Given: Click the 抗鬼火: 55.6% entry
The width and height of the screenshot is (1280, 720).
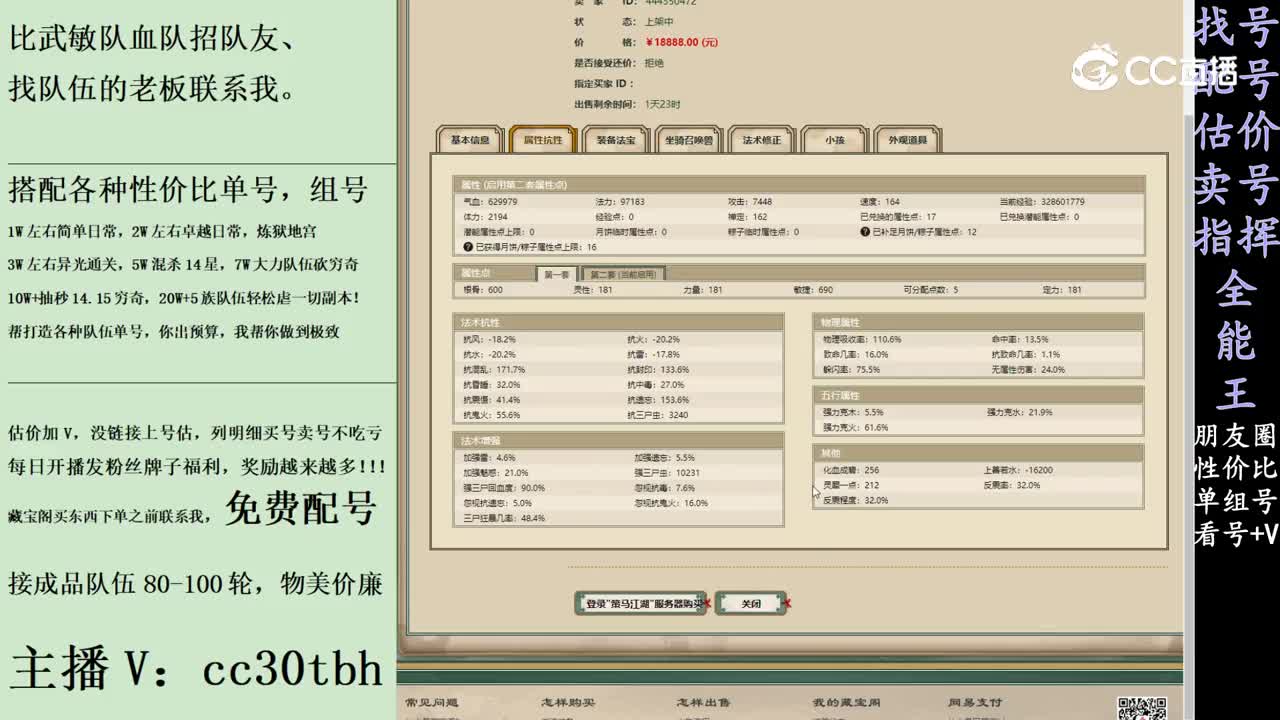Looking at the screenshot, I should click(x=491, y=415).
